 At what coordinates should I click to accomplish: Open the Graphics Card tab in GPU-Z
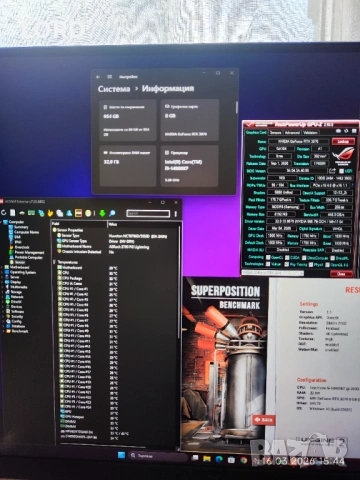(256, 132)
